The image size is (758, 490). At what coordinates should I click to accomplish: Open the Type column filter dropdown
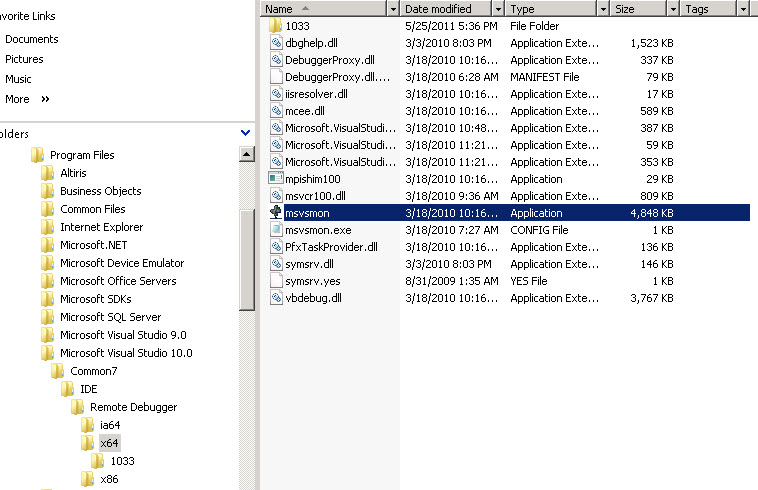pos(603,9)
